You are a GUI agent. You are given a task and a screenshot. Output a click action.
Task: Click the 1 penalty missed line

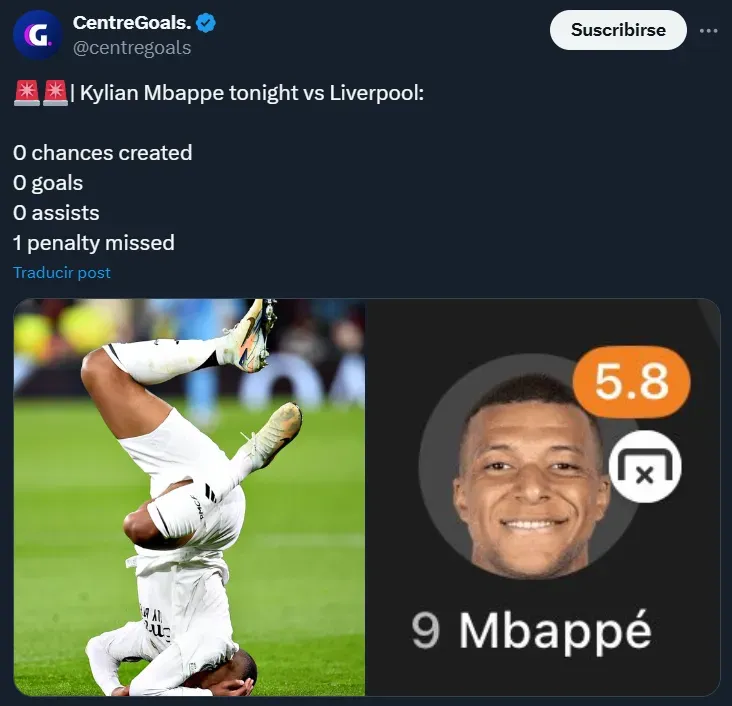[94, 243]
